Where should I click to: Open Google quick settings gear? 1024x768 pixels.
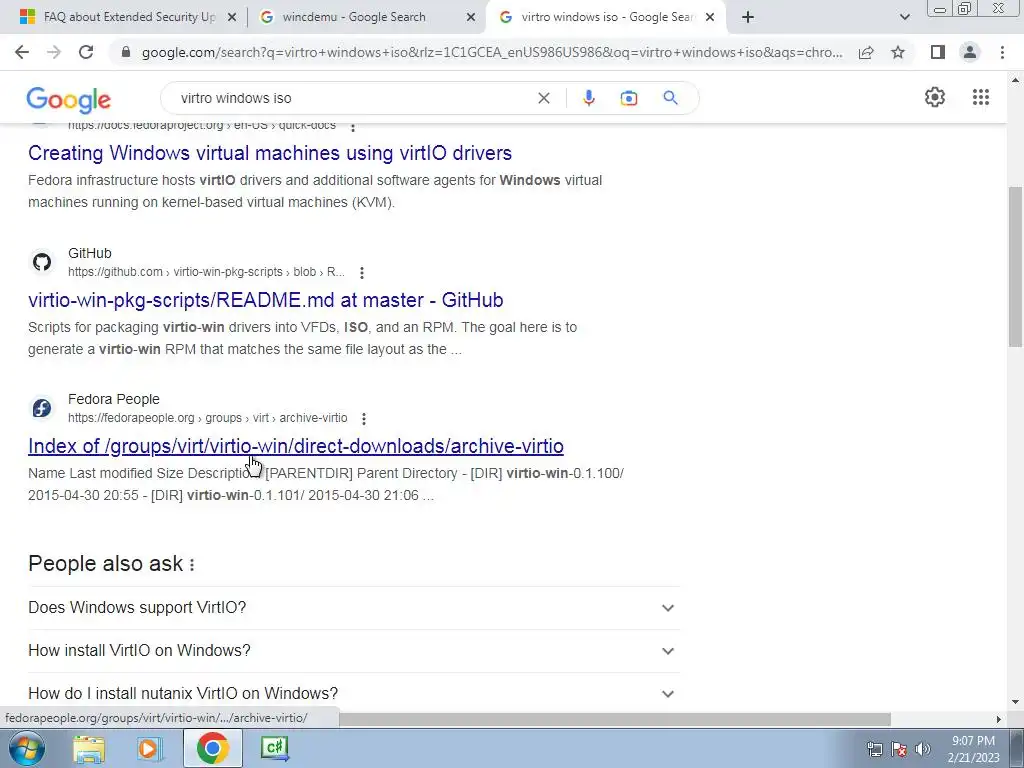935,97
